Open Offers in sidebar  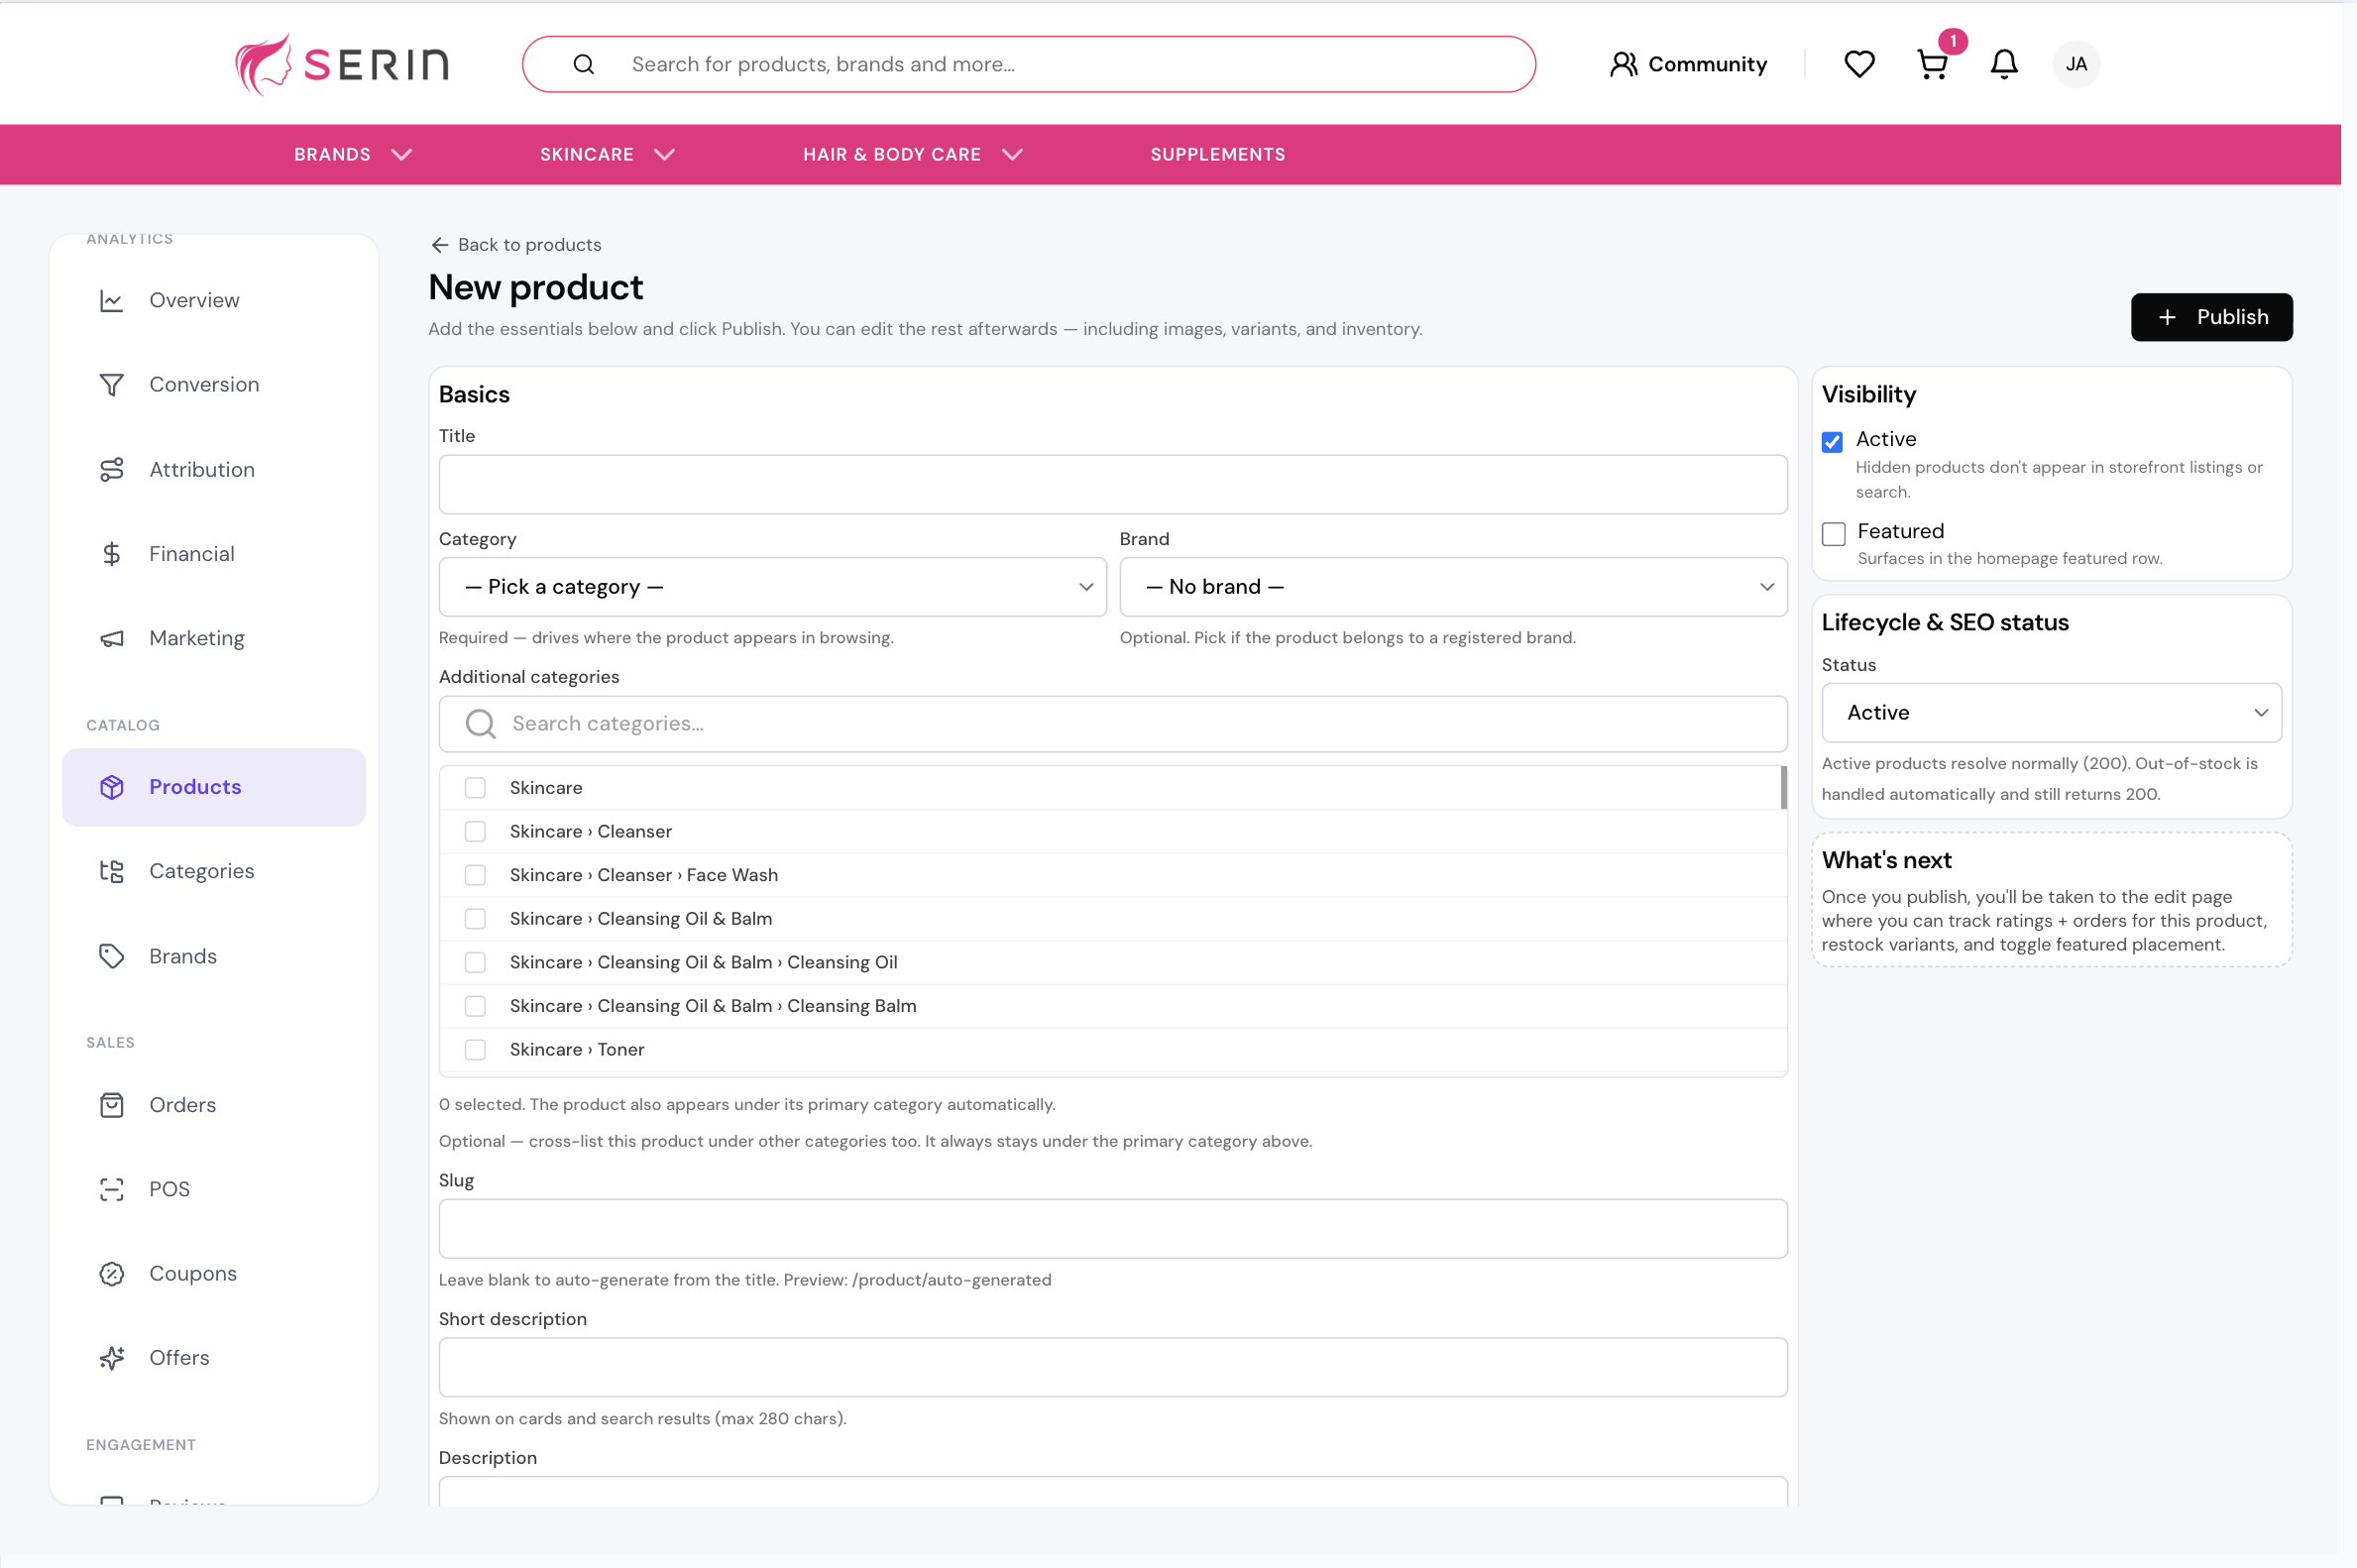point(214,1358)
